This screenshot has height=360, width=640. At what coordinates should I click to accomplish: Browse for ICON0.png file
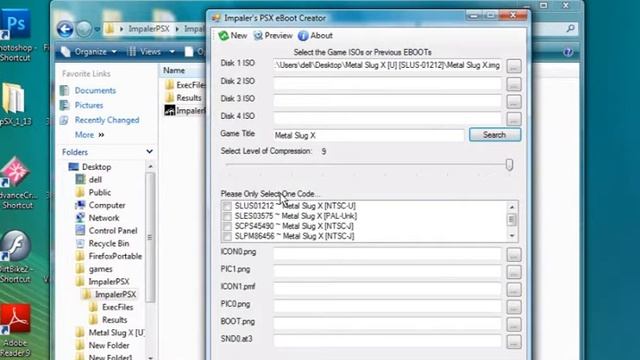514,254
